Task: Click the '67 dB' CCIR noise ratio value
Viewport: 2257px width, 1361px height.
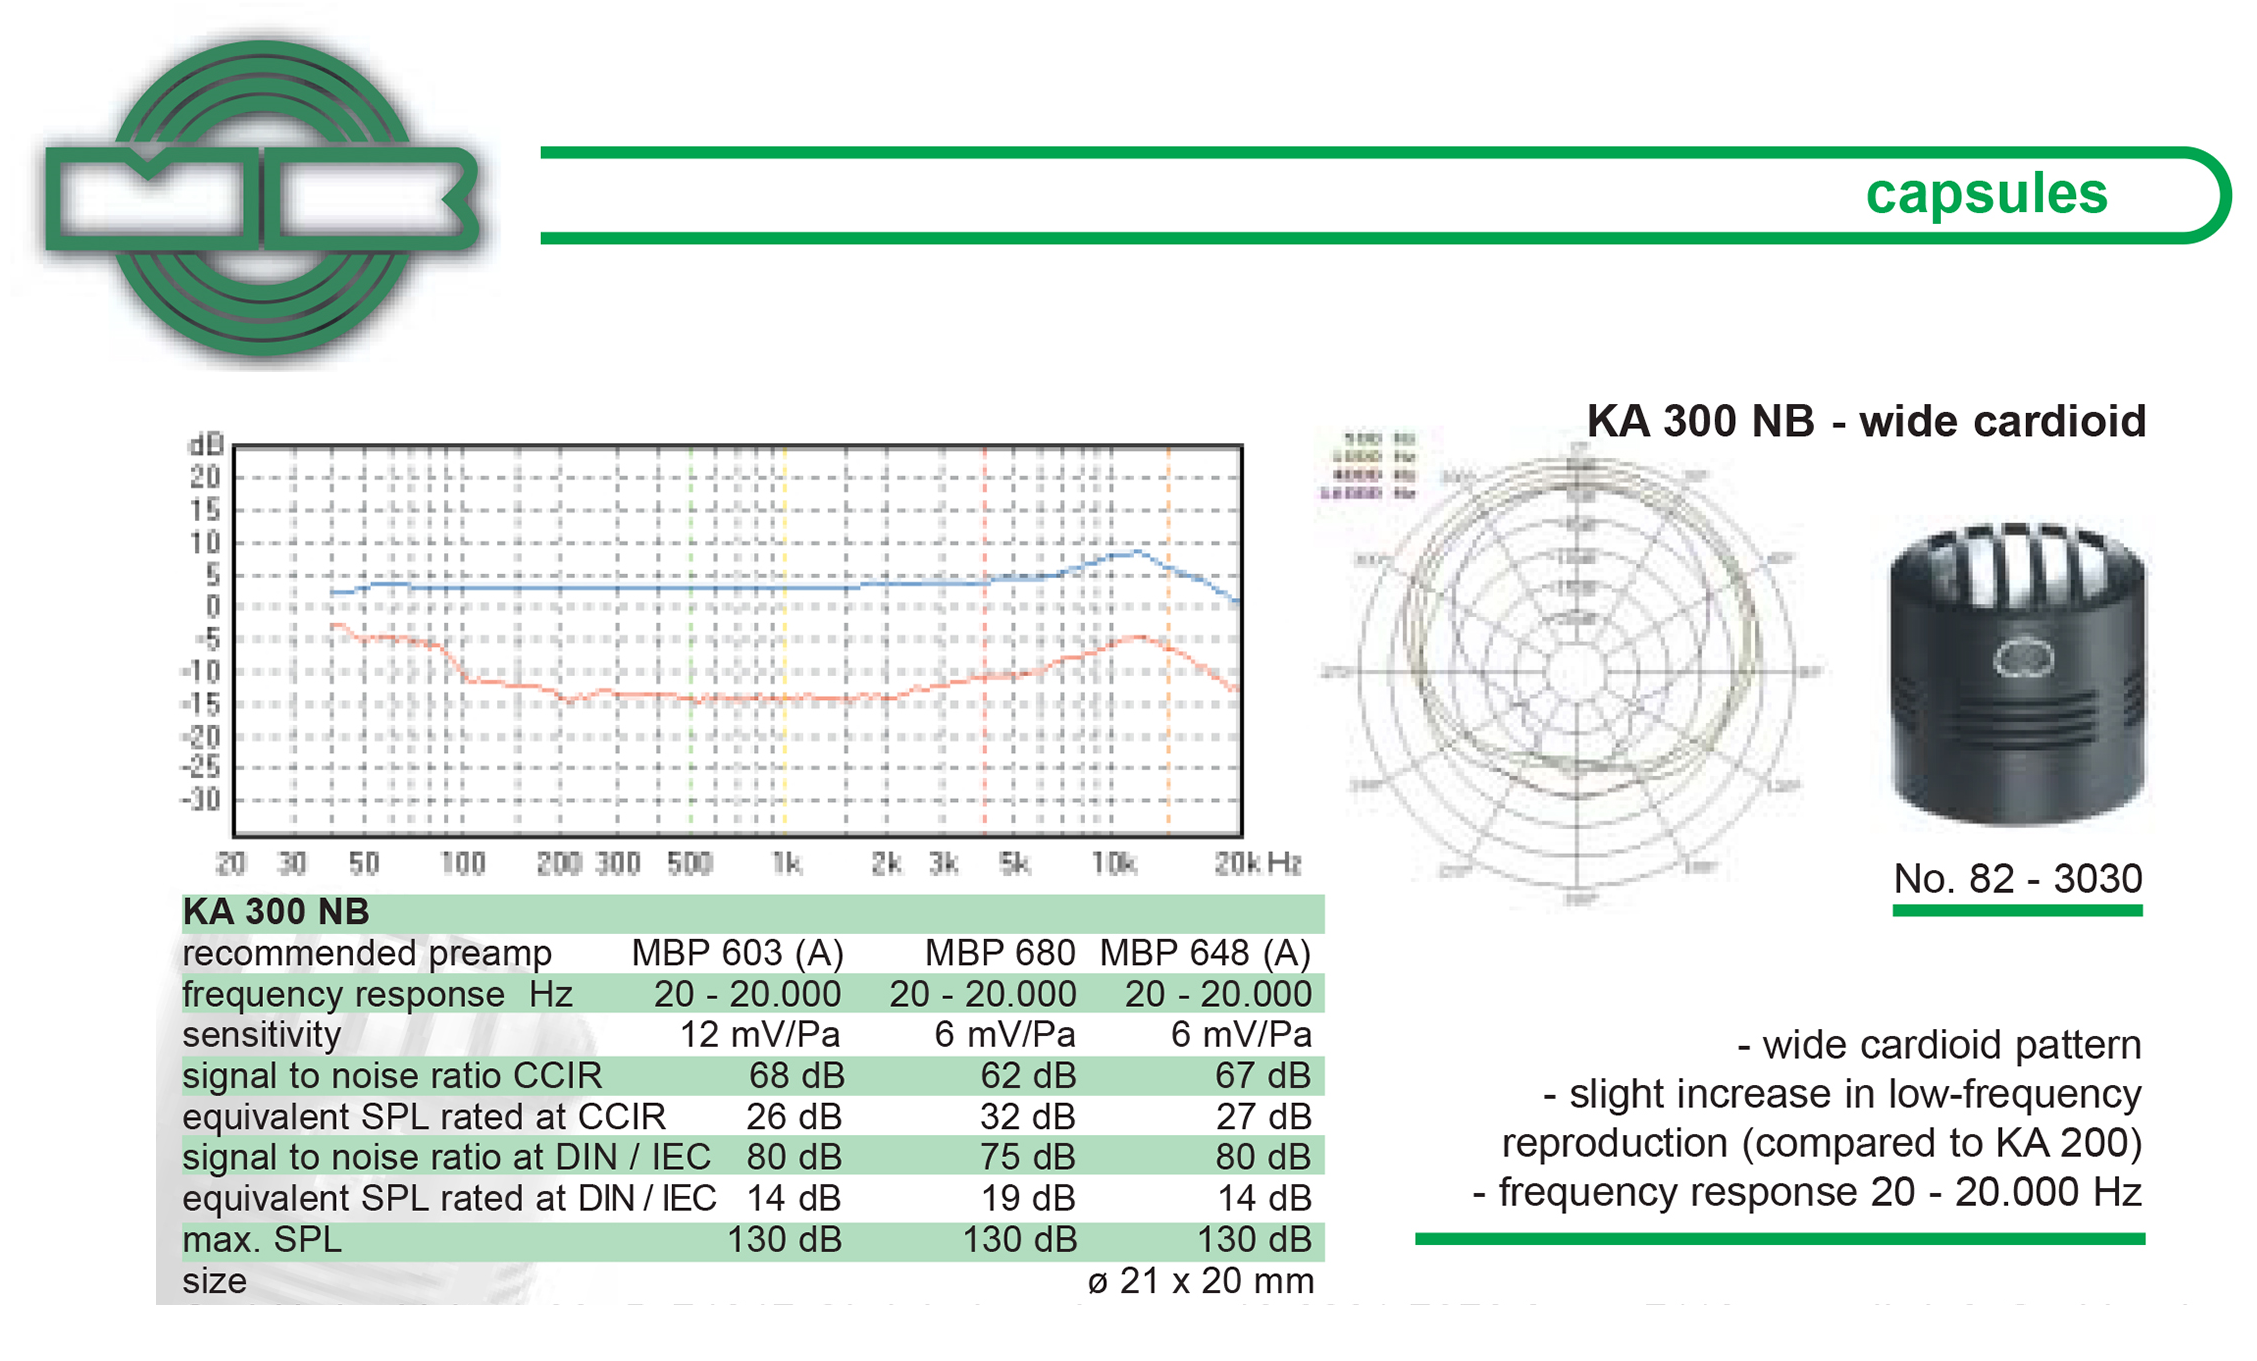Action: (1263, 1076)
